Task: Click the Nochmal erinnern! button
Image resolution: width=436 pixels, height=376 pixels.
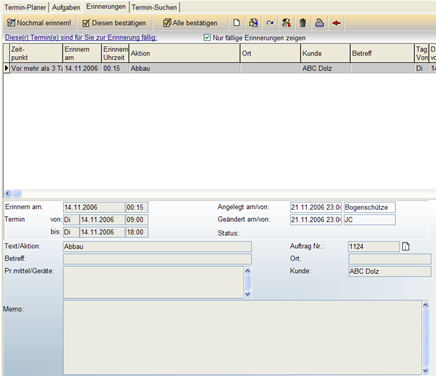Action: [39, 23]
